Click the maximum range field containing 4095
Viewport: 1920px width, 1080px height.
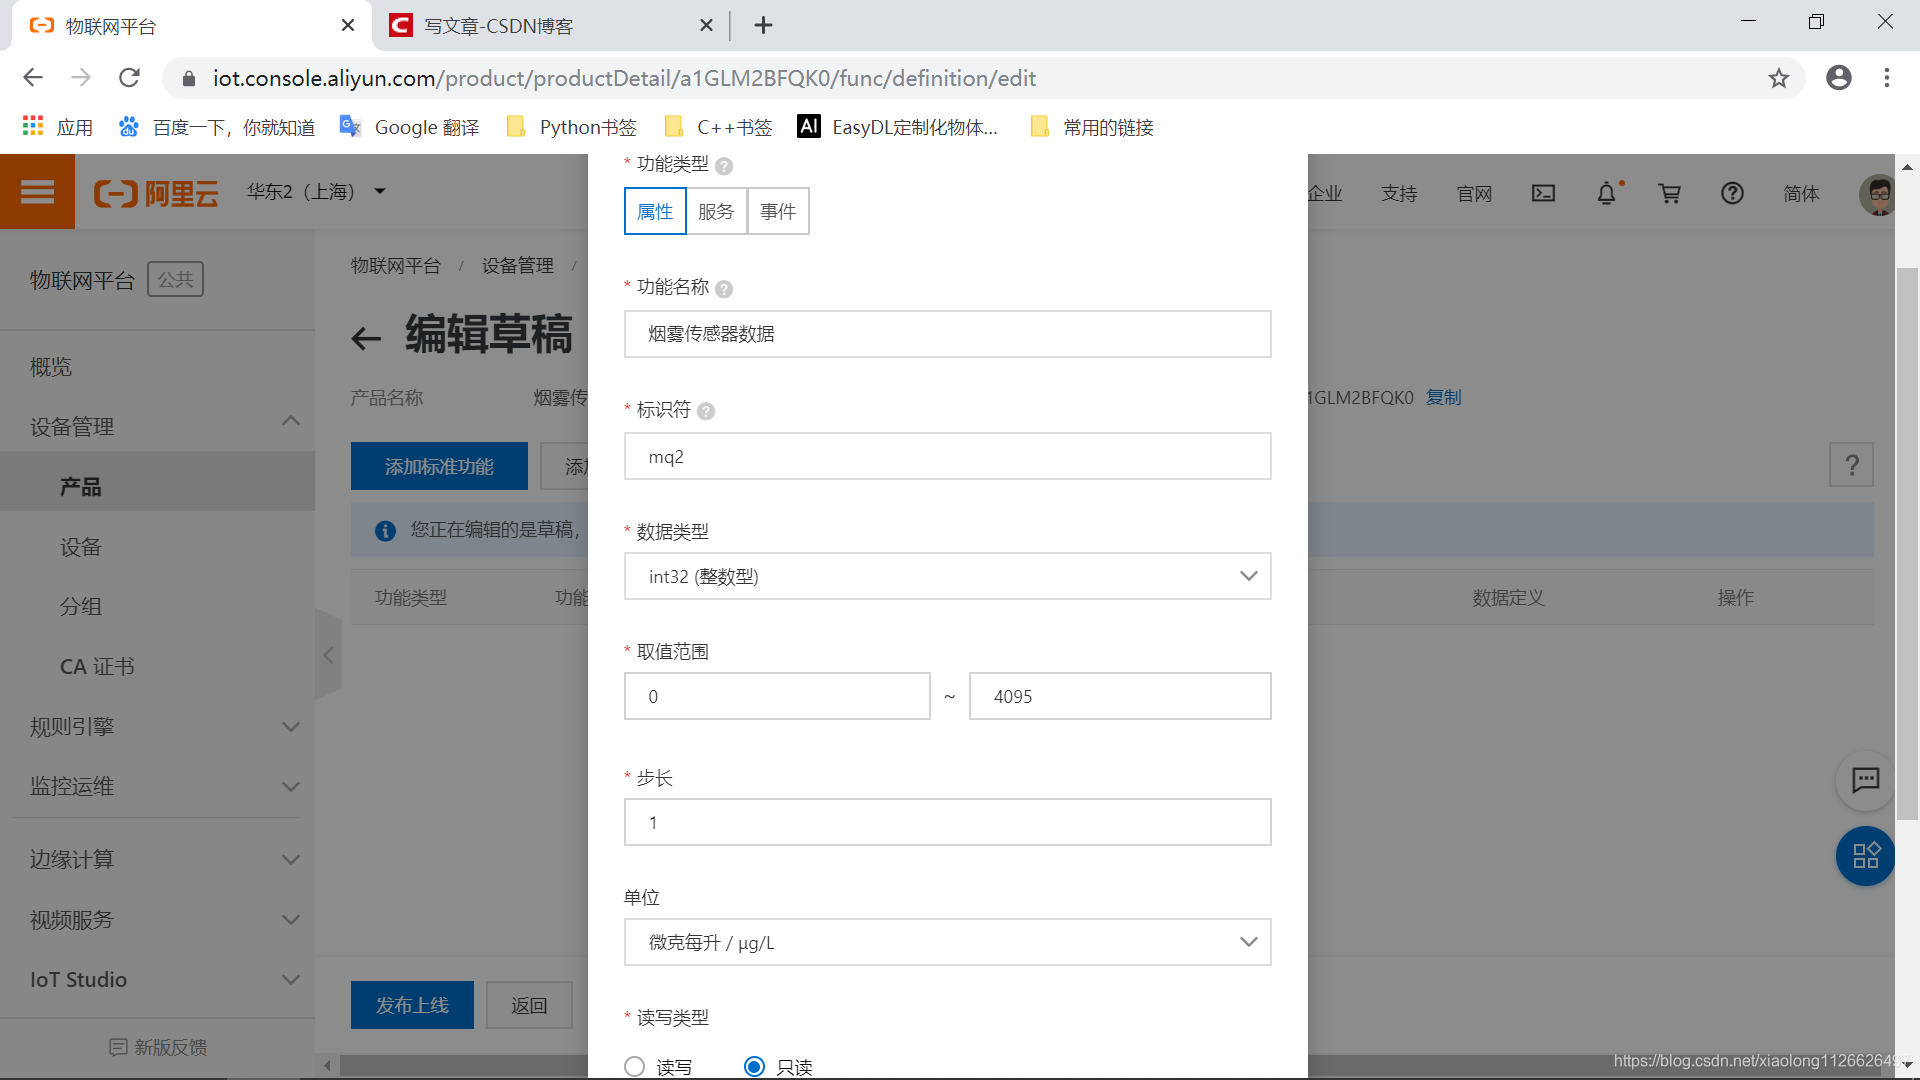[1120, 696]
